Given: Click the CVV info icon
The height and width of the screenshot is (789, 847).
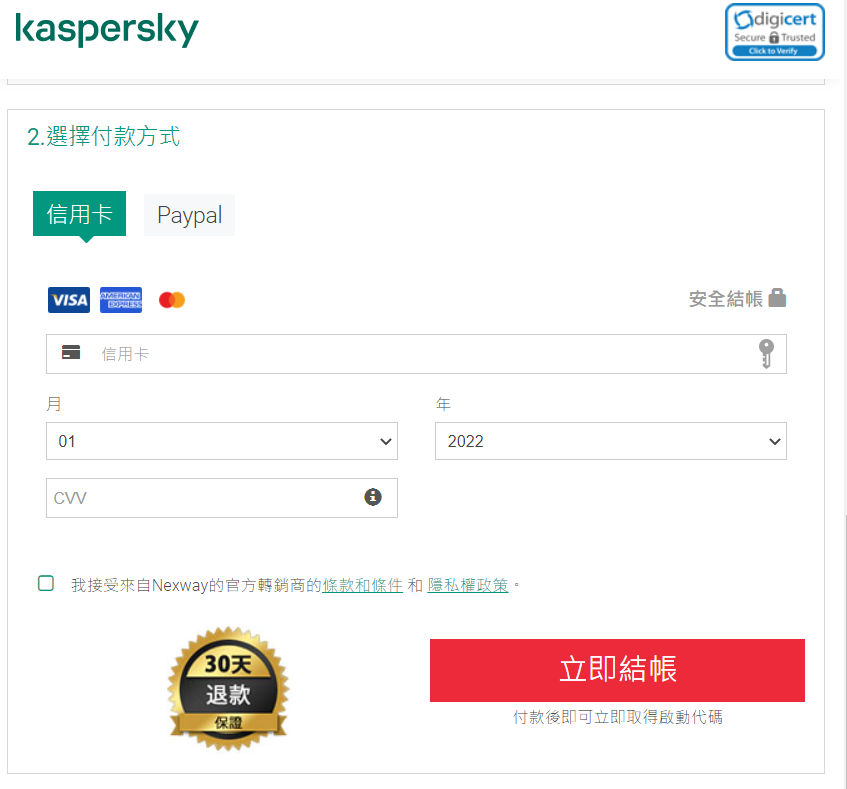Looking at the screenshot, I should 373,497.
